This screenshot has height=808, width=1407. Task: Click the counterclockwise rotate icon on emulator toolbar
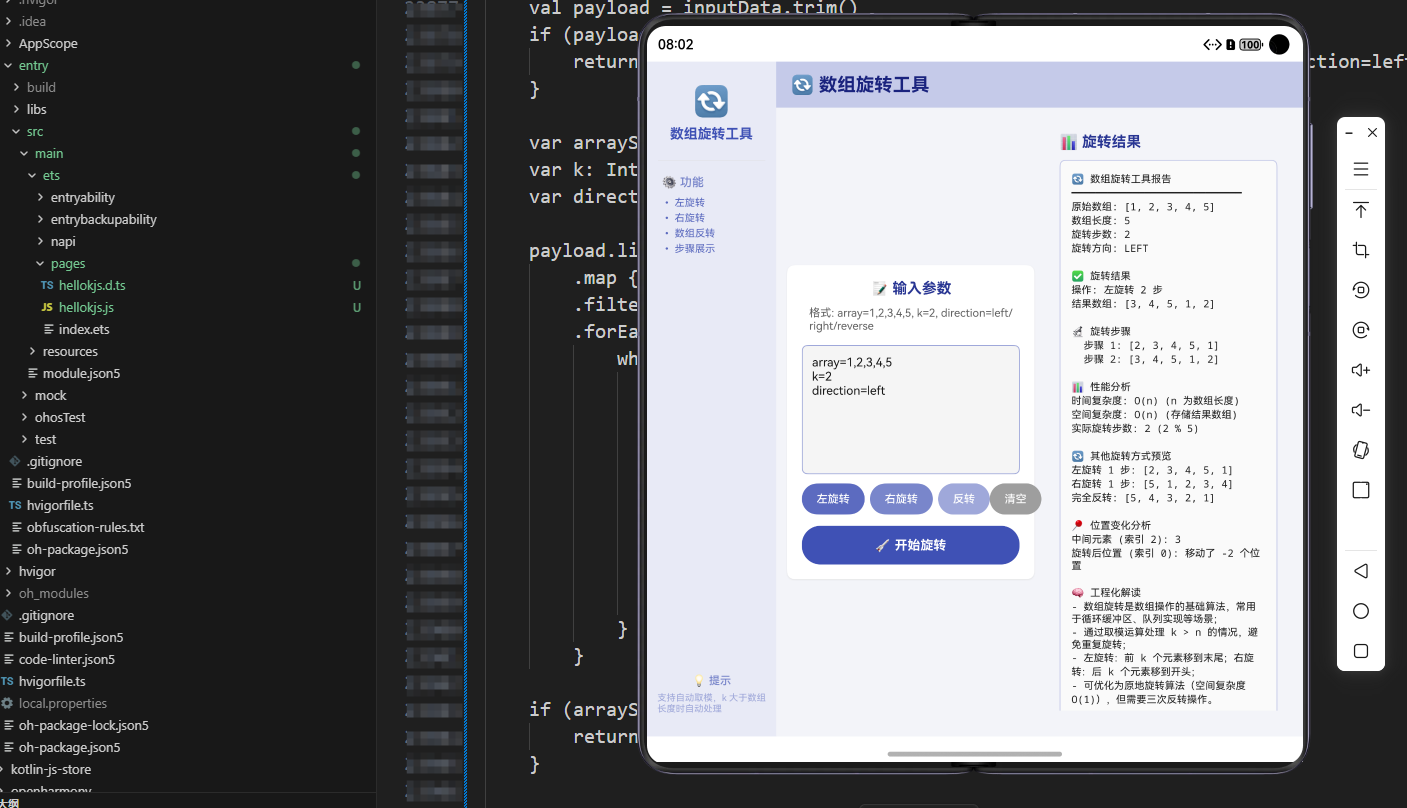pos(1360,290)
